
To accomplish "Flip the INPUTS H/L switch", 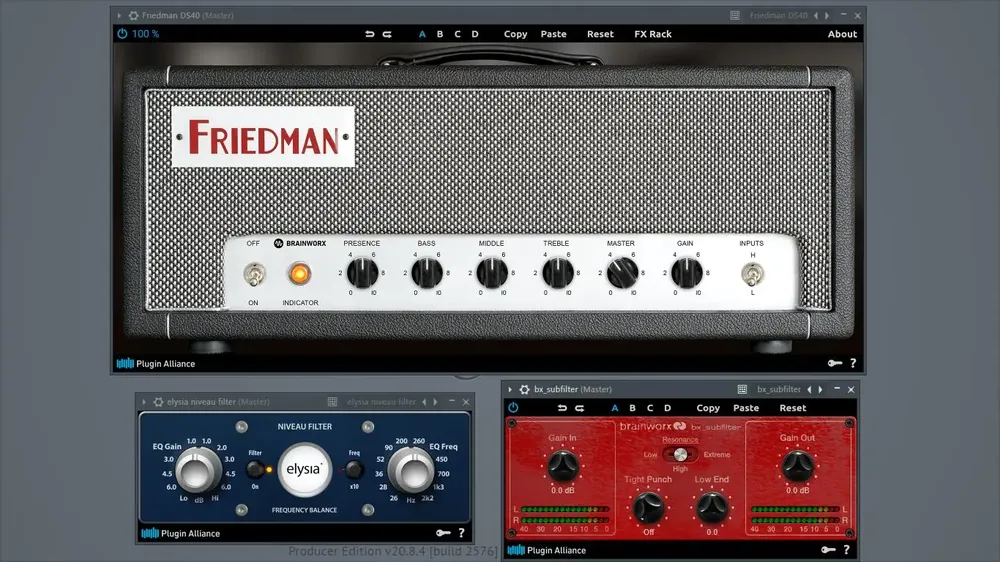I will [753, 274].
